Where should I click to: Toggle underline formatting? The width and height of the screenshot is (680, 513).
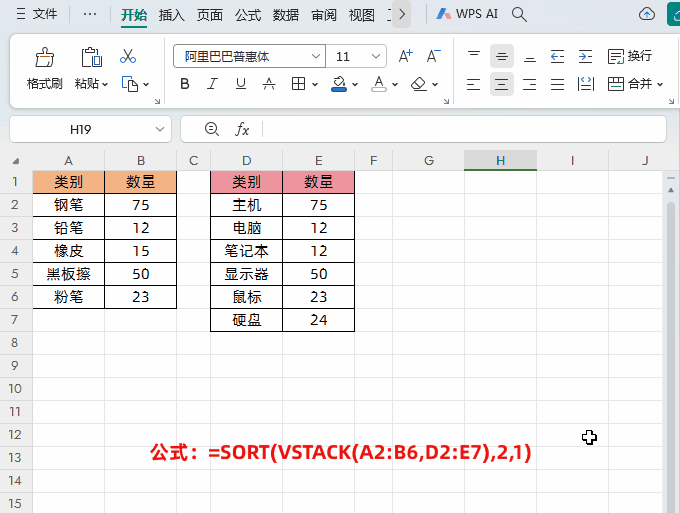point(241,84)
